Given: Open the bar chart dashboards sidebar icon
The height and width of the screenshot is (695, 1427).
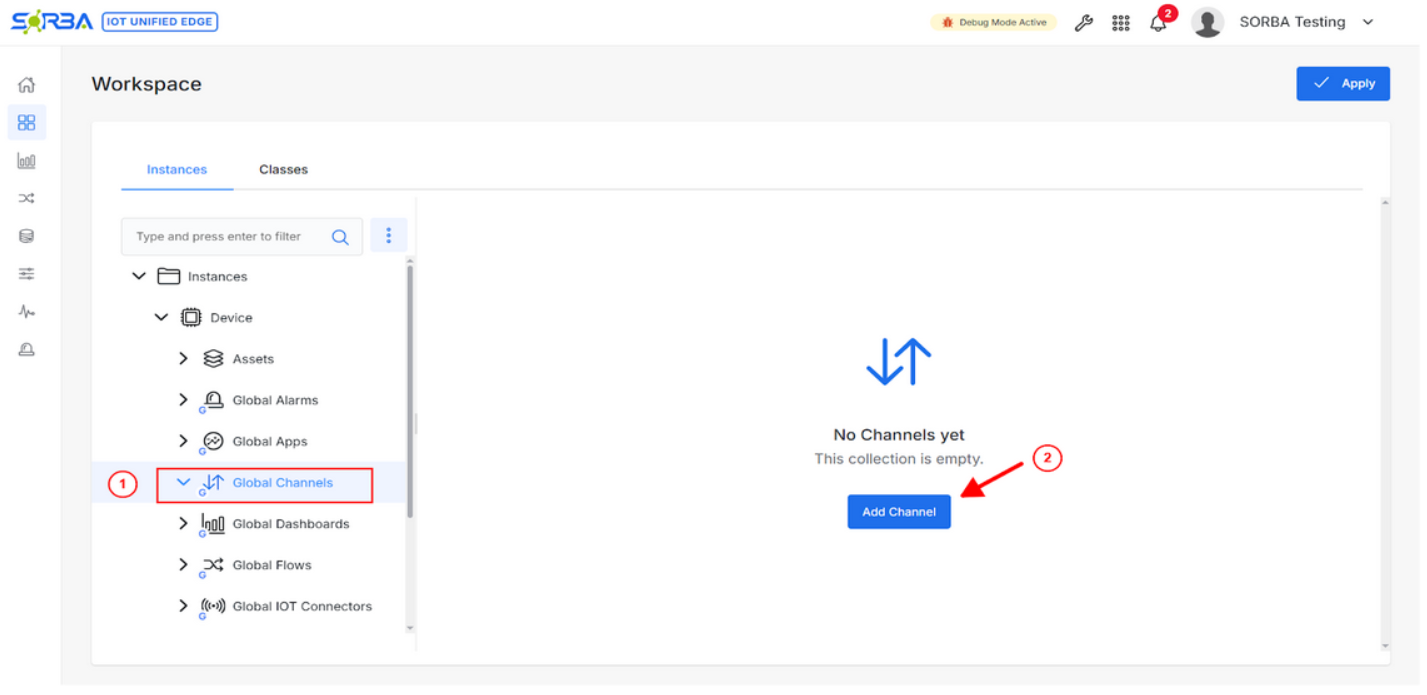Looking at the screenshot, I should 27,161.
